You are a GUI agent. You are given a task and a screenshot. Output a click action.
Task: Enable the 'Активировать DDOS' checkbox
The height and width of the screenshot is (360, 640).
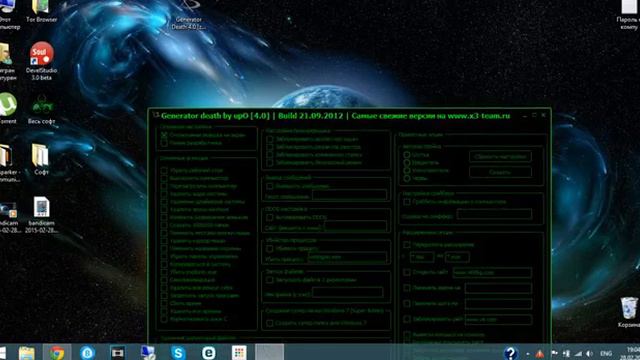pos(270,218)
